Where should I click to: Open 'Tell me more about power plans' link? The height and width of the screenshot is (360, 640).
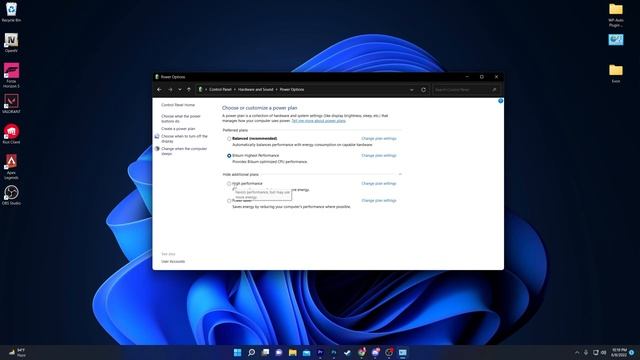[x=318, y=121]
